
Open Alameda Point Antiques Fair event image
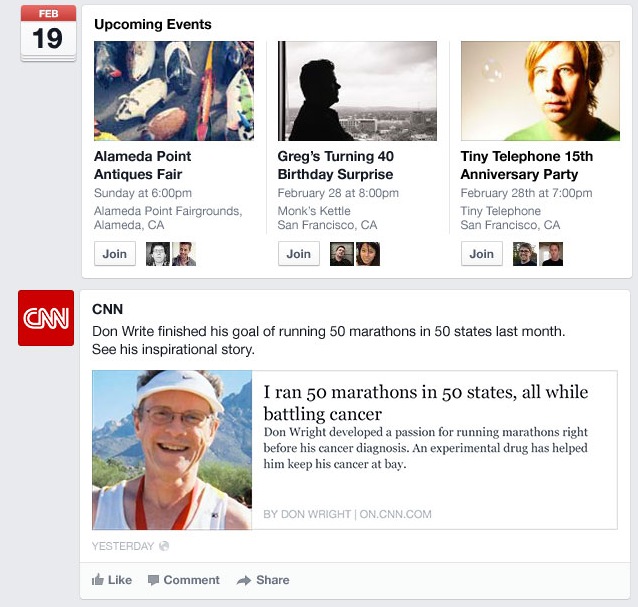tap(174, 91)
